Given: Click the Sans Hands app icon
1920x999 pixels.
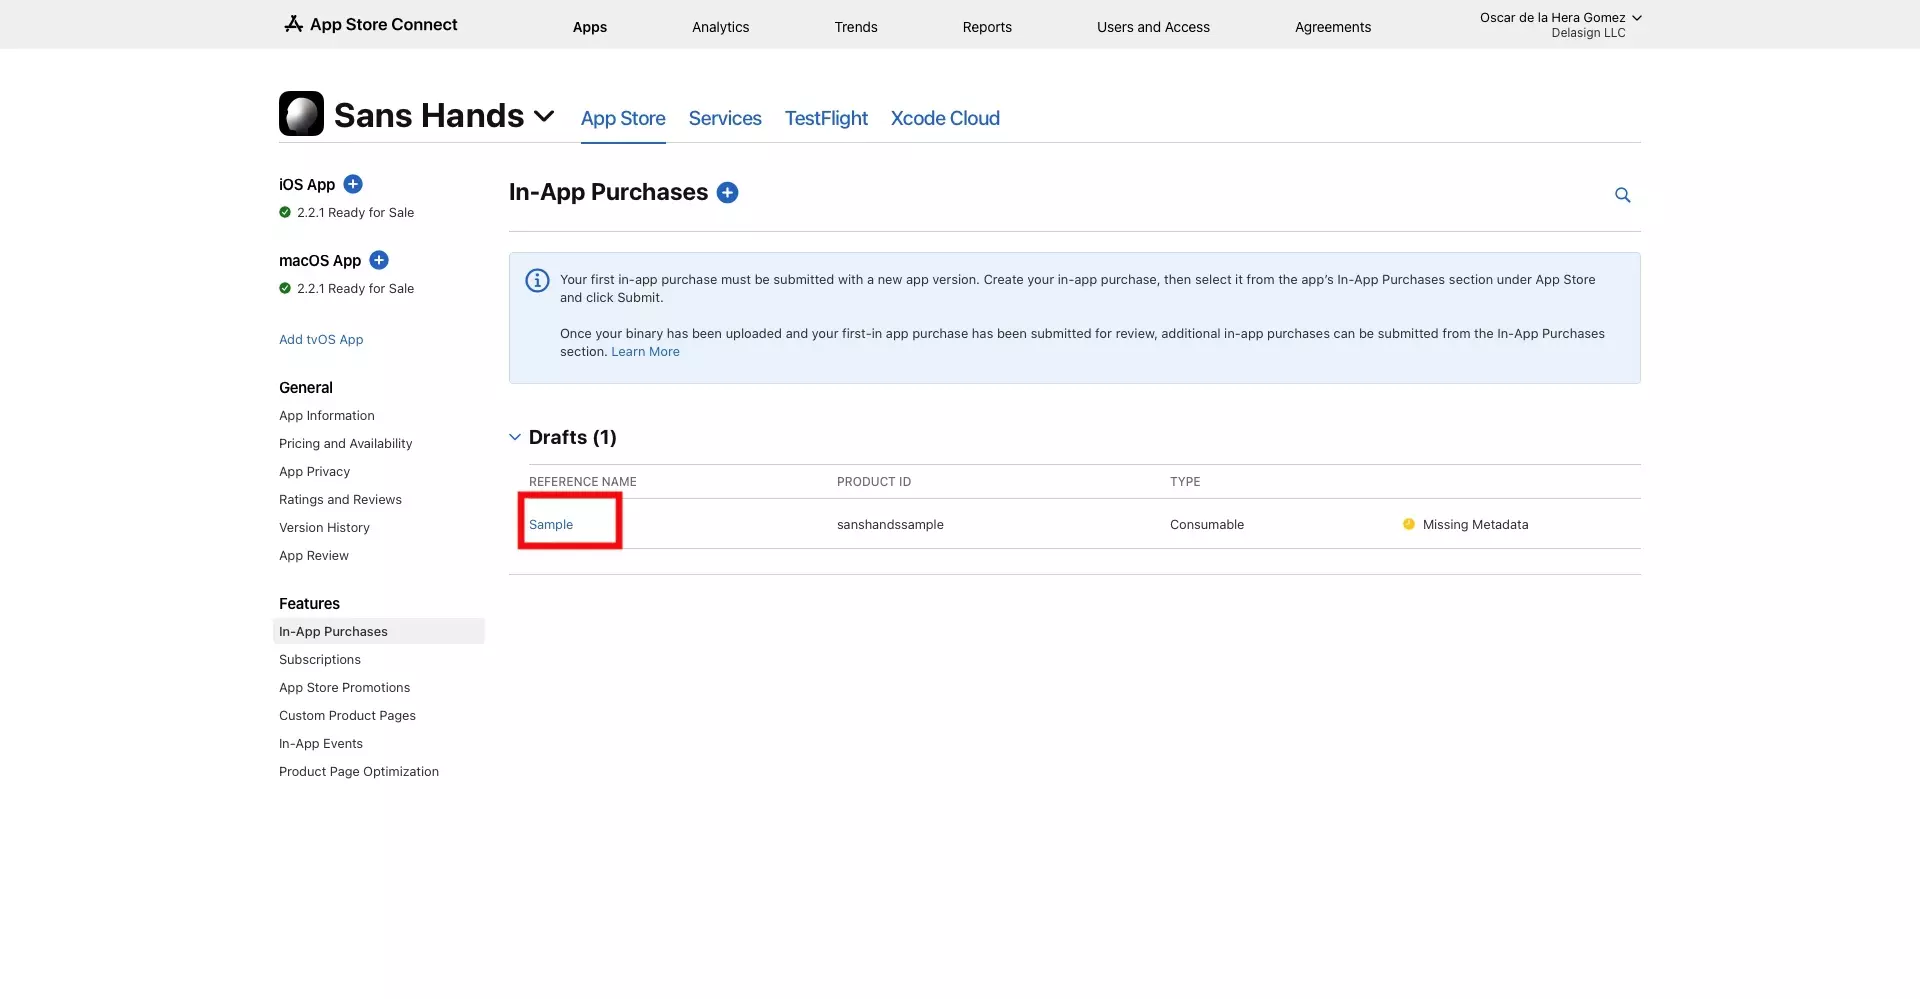Looking at the screenshot, I should pyautogui.click(x=301, y=113).
